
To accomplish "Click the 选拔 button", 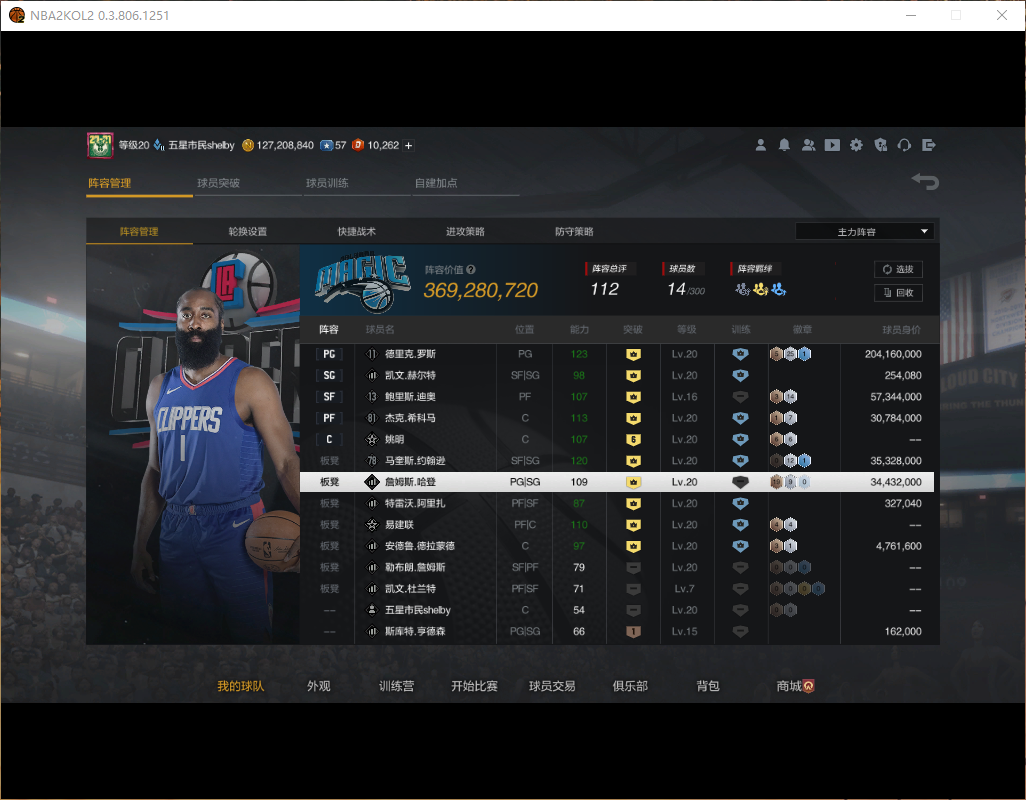I will pos(898,270).
